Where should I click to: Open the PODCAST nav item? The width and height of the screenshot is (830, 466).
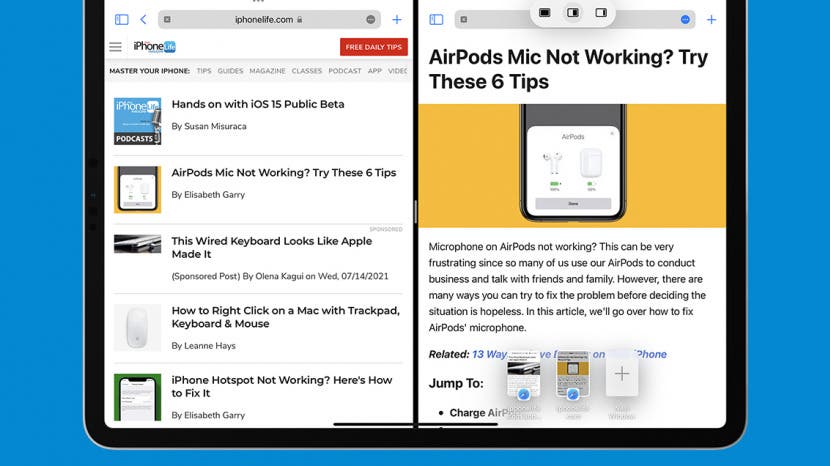tap(345, 71)
